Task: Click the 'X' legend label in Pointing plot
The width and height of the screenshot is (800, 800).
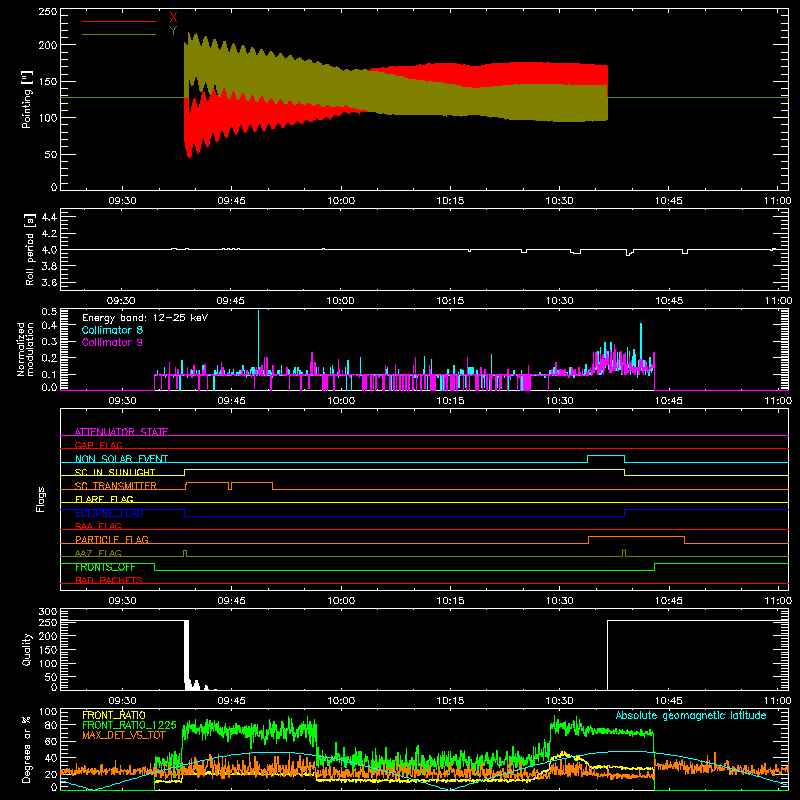Action: [173, 18]
